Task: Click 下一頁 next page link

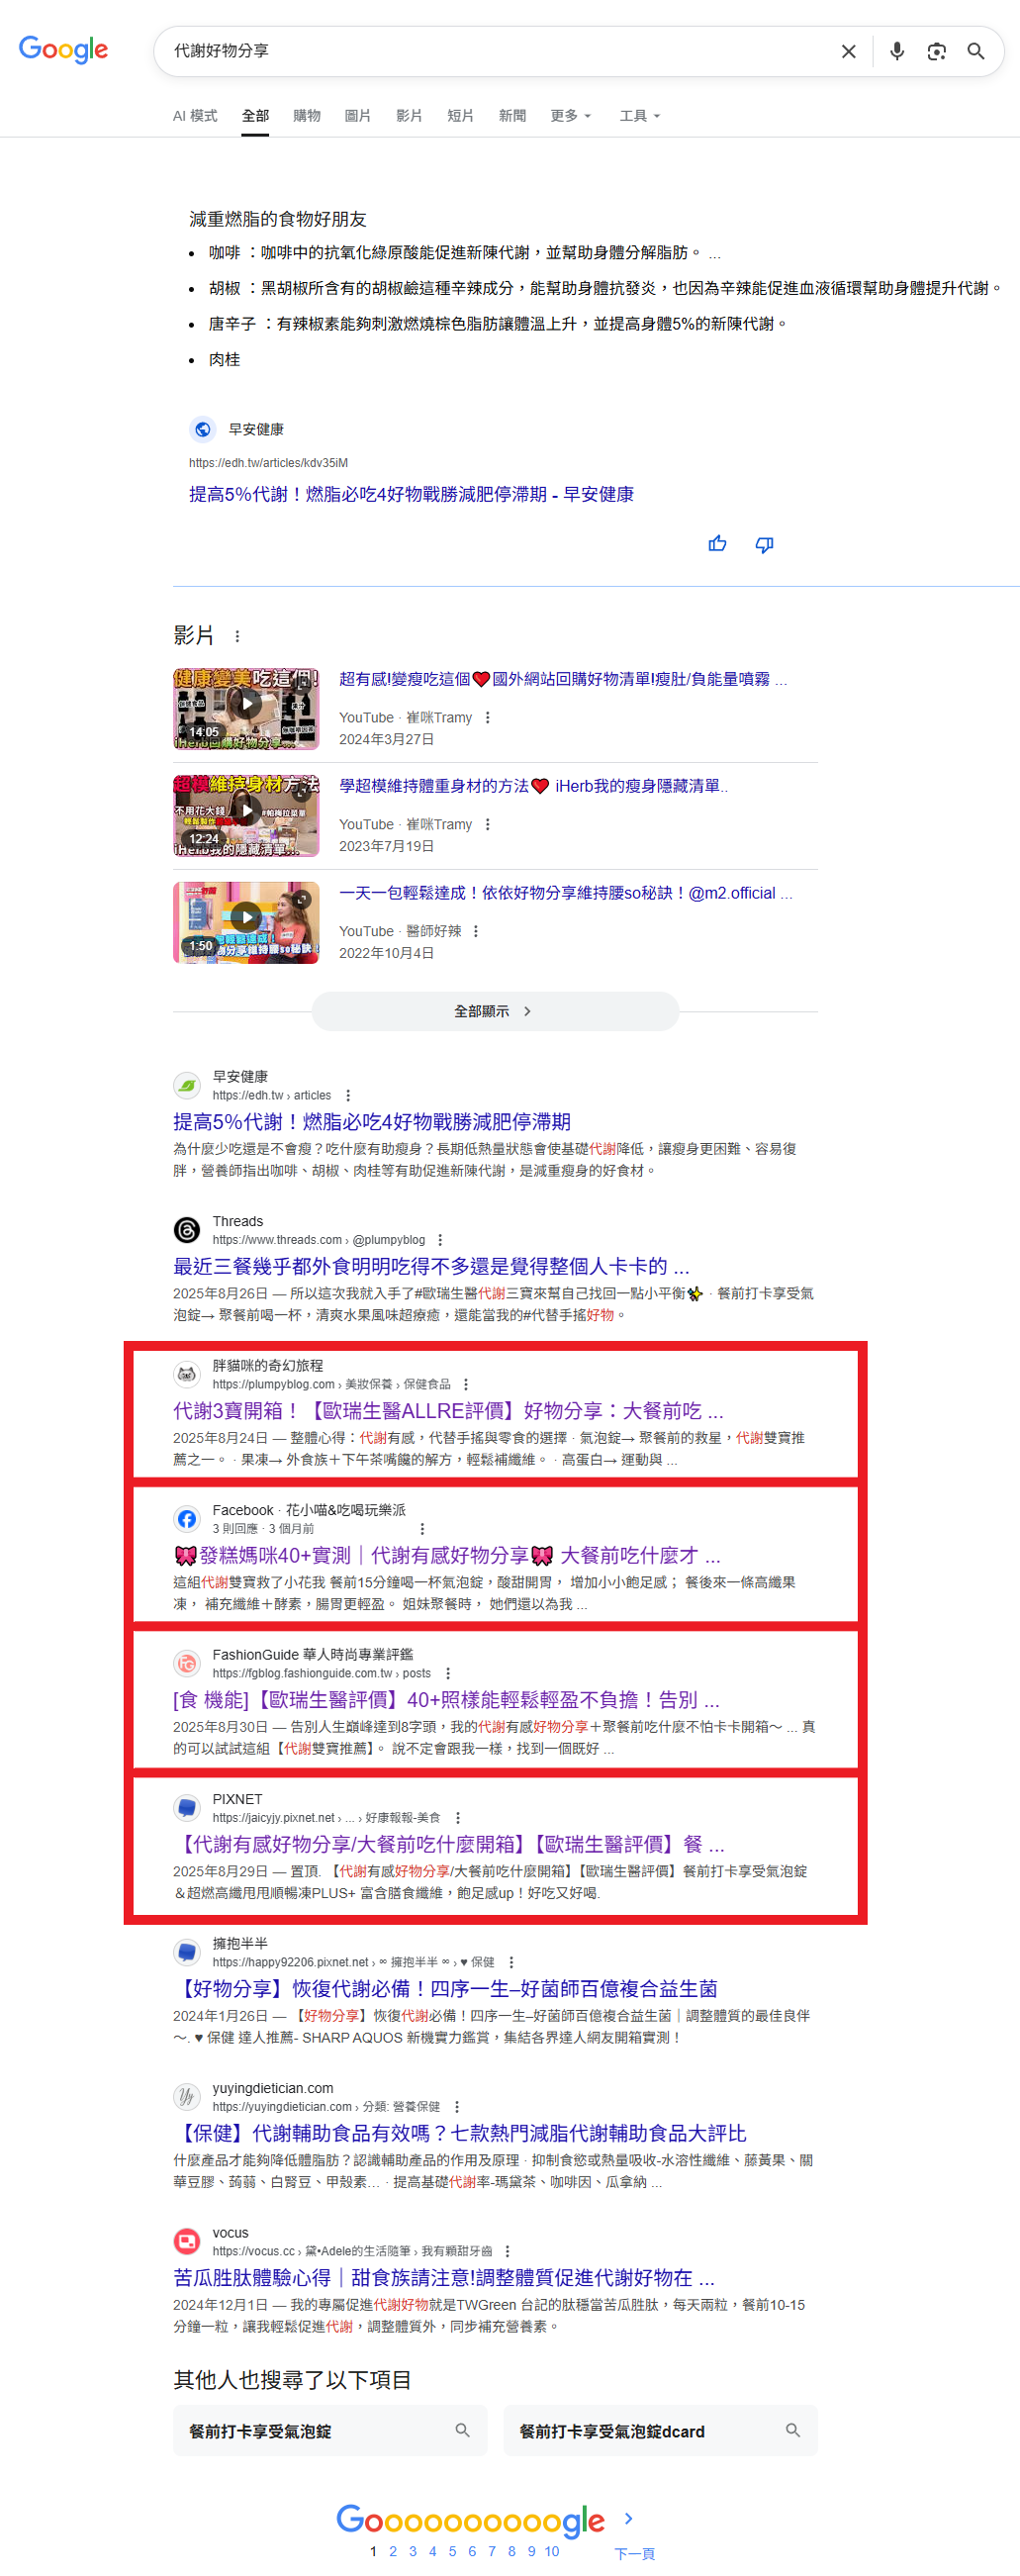Action: pyautogui.click(x=634, y=2553)
